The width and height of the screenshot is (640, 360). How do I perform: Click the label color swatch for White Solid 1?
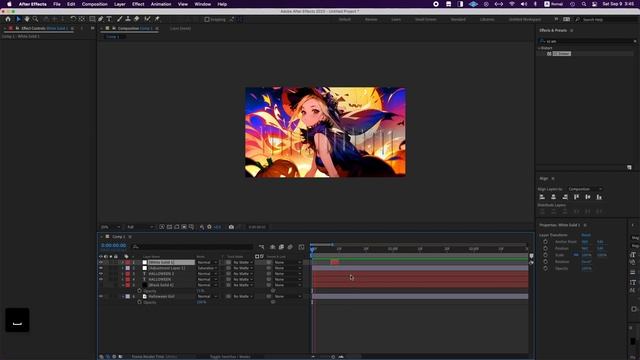click(128, 262)
